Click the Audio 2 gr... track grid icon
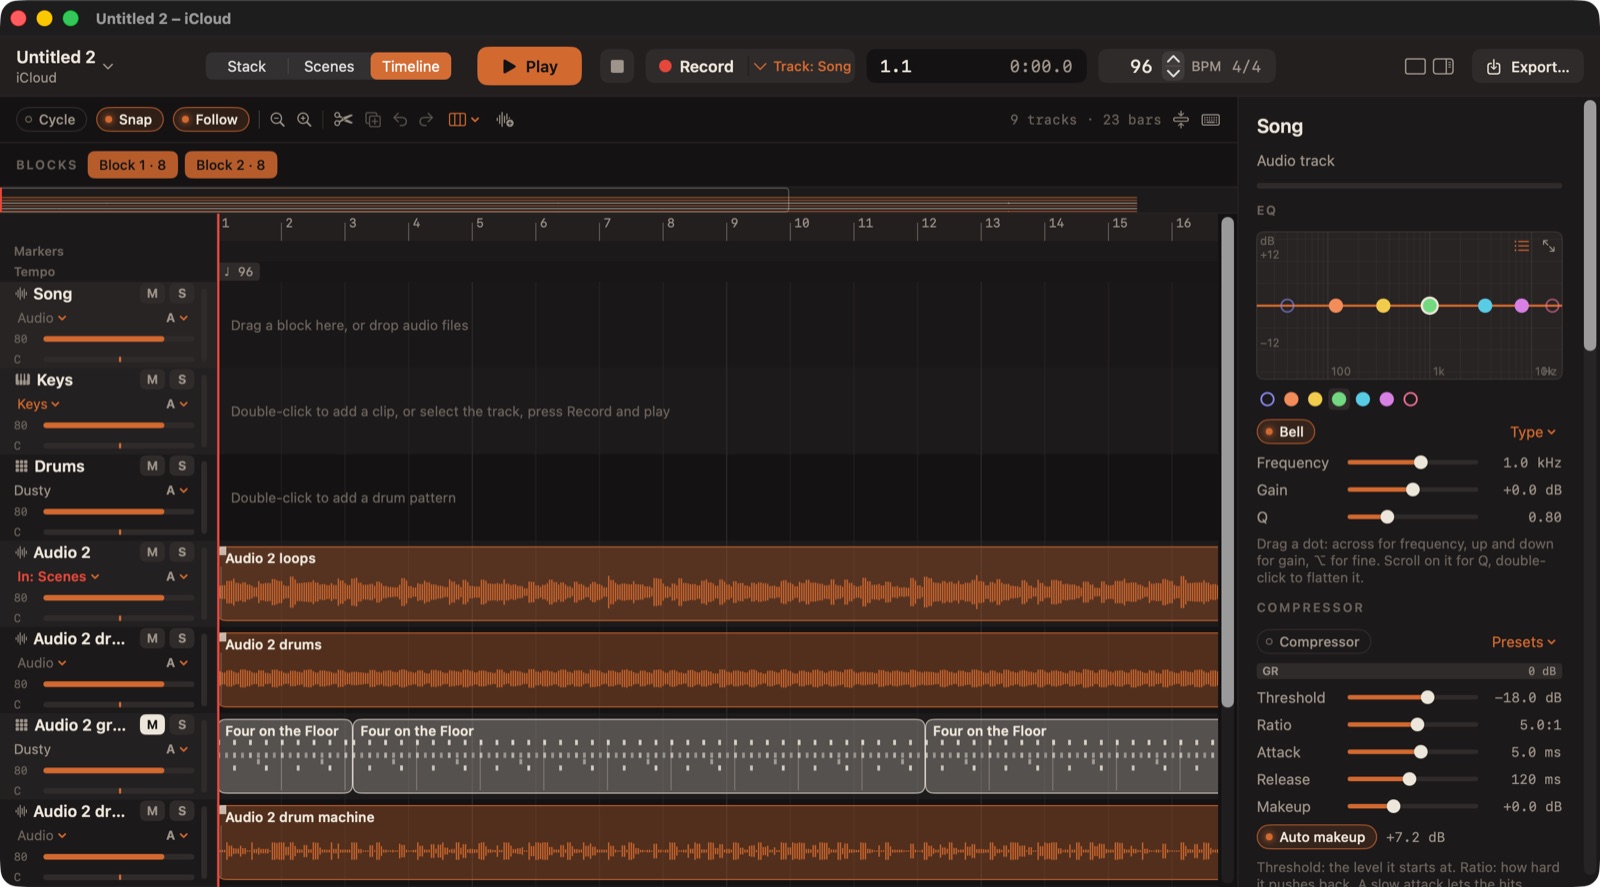This screenshot has width=1600, height=887. pos(21,725)
